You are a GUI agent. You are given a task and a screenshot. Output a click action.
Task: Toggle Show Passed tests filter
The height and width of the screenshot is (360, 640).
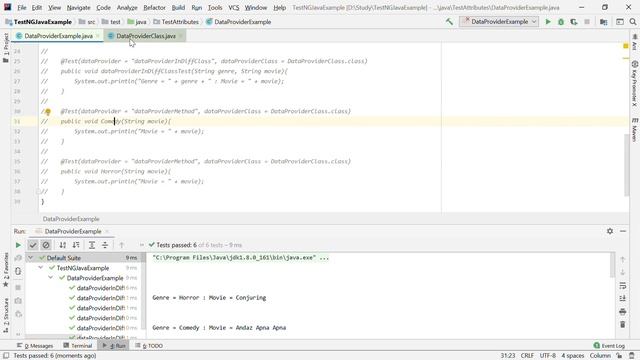(33, 245)
